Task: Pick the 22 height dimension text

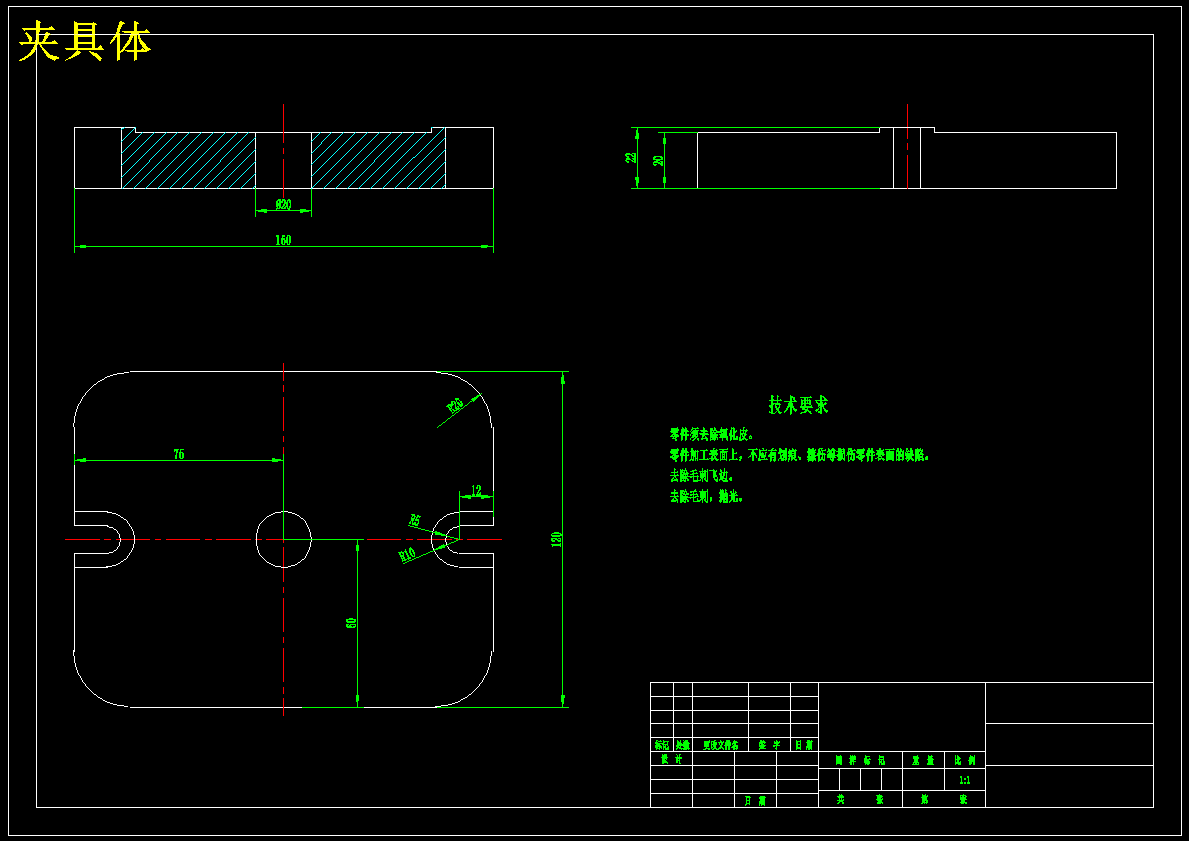Action: pos(631,158)
